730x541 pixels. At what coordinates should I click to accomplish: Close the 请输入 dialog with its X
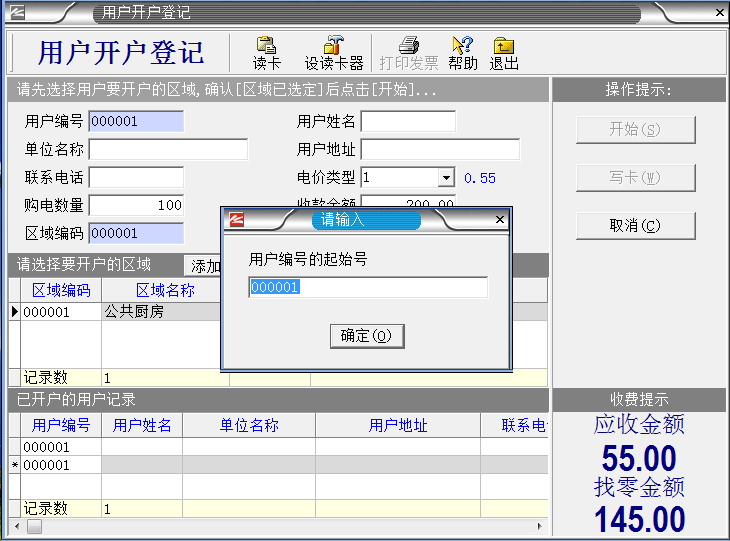500,220
